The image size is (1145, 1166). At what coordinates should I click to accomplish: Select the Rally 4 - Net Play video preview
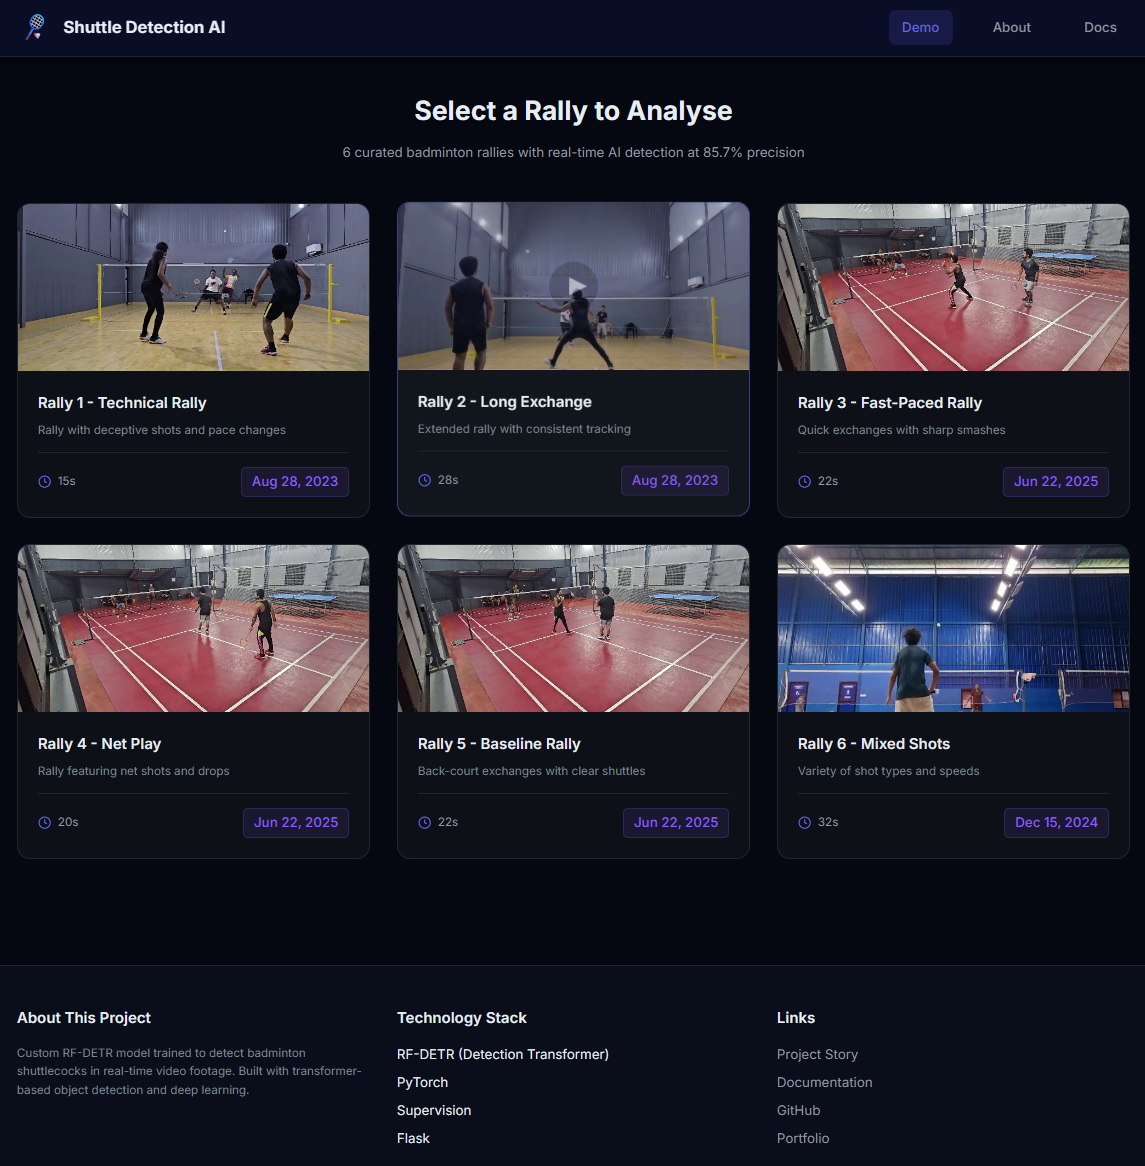(x=193, y=627)
